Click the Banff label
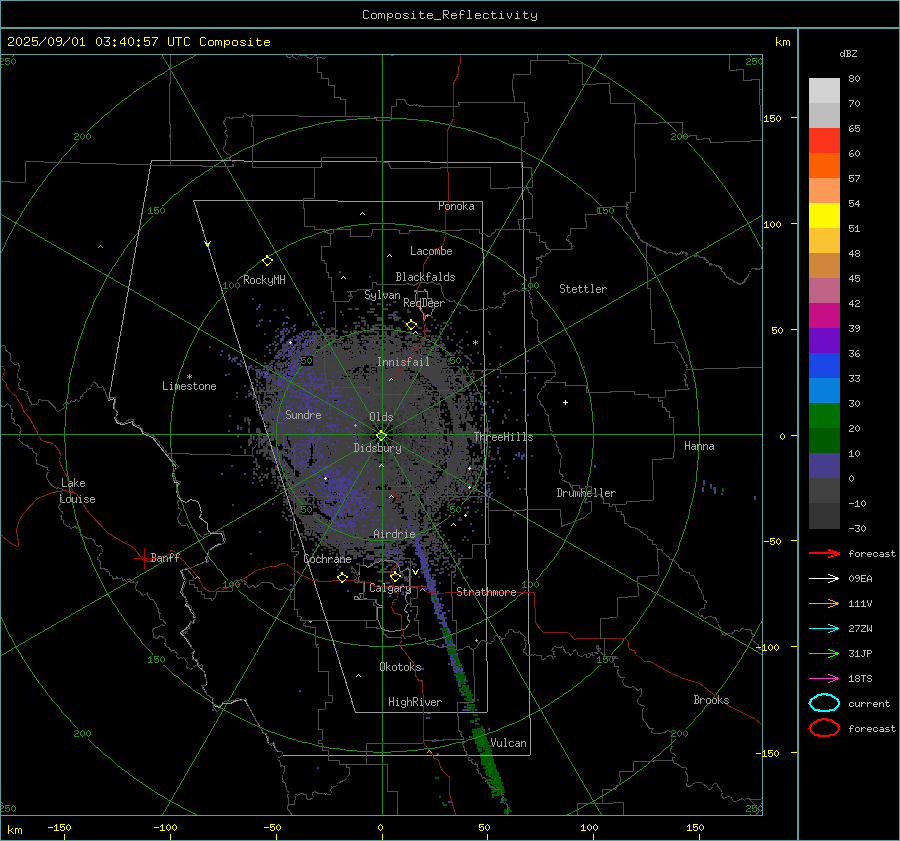 [165, 557]
